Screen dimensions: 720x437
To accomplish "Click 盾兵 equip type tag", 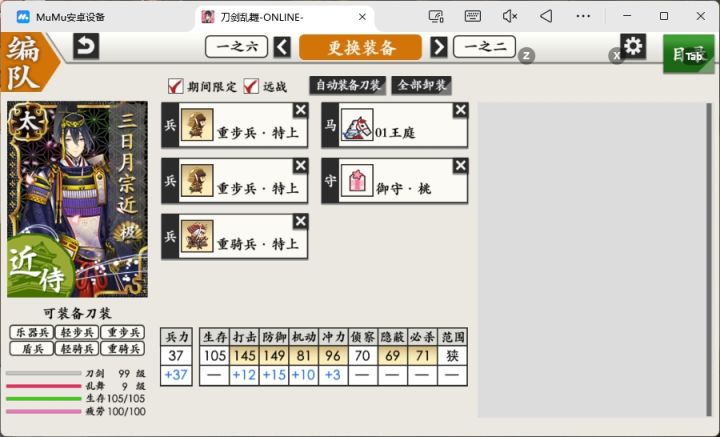I will [32, 348].
